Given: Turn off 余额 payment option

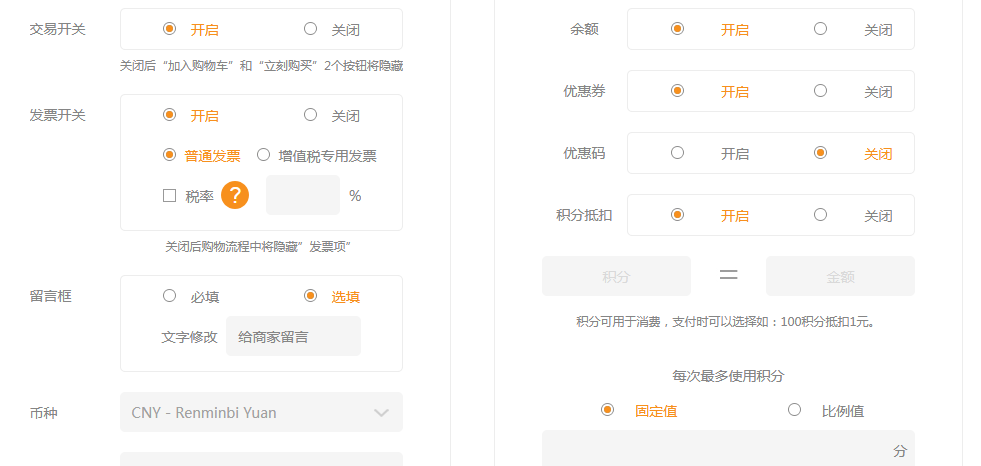Looking at the screenshot, I should point(821,29).
